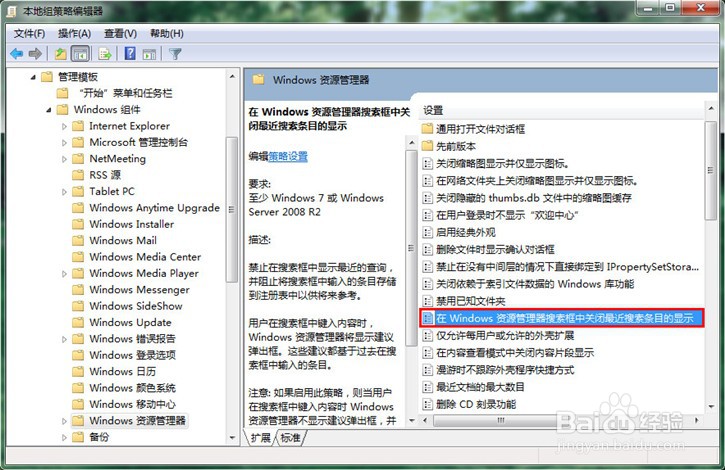Expand the Microsoft 管理控制台 node
The width and height of the screenshot is (725, 470).
tap(64, 143)
